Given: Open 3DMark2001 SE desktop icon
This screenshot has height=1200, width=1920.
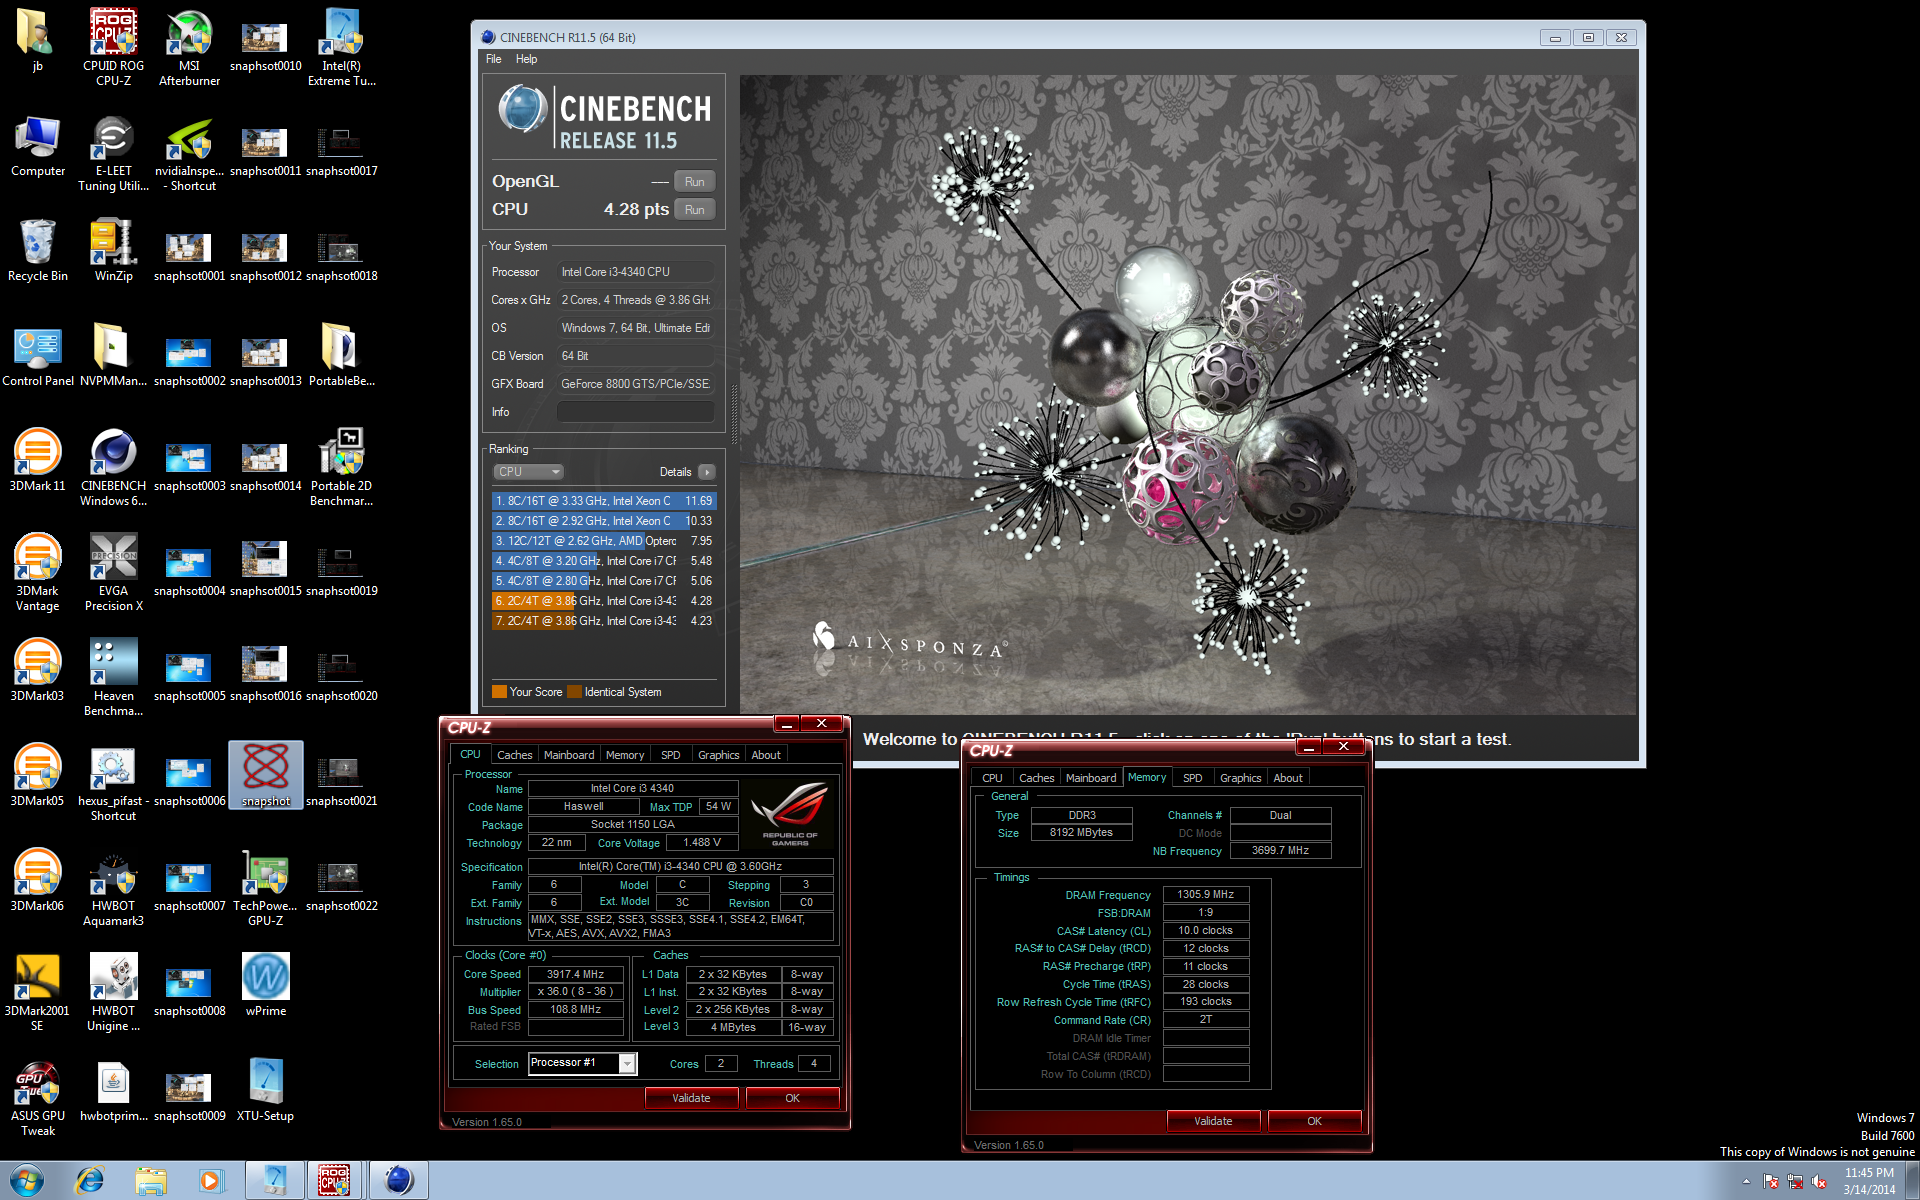Looking at the screenshot, I should pyautogui.click(x=37, y=992).
